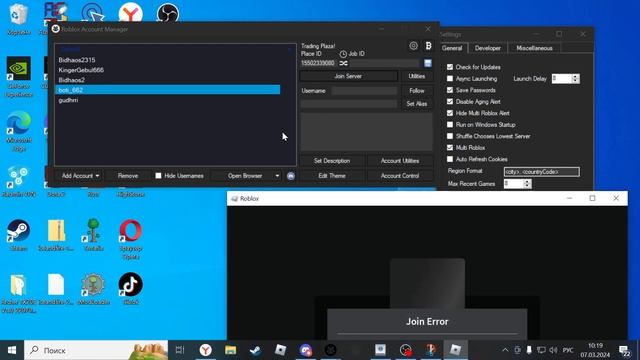
Task: Click the Place ID input field
Action: [318, 63]
